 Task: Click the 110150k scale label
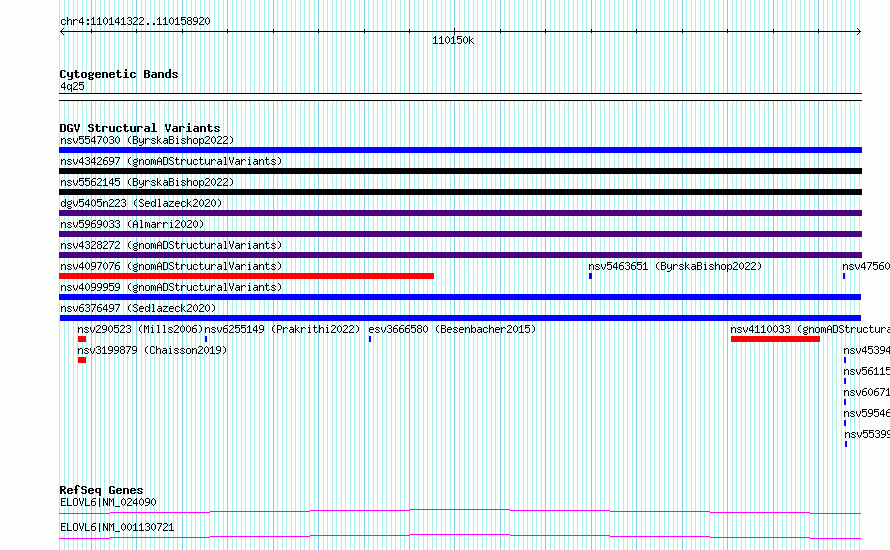(x=453, y=40)
